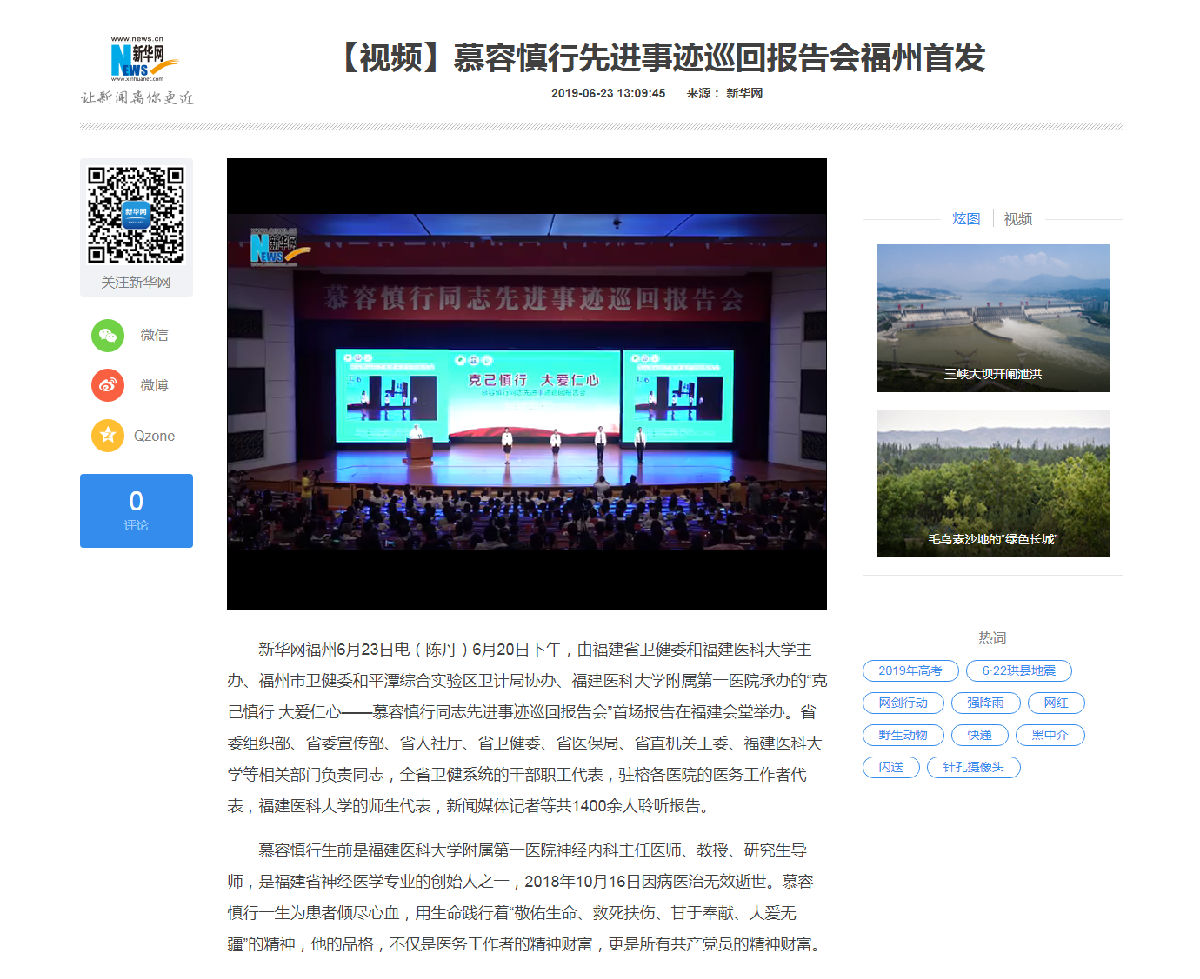Click the 网红 hot word tag
Screen dimensions: 1200x979
[x=1056, y=703]
